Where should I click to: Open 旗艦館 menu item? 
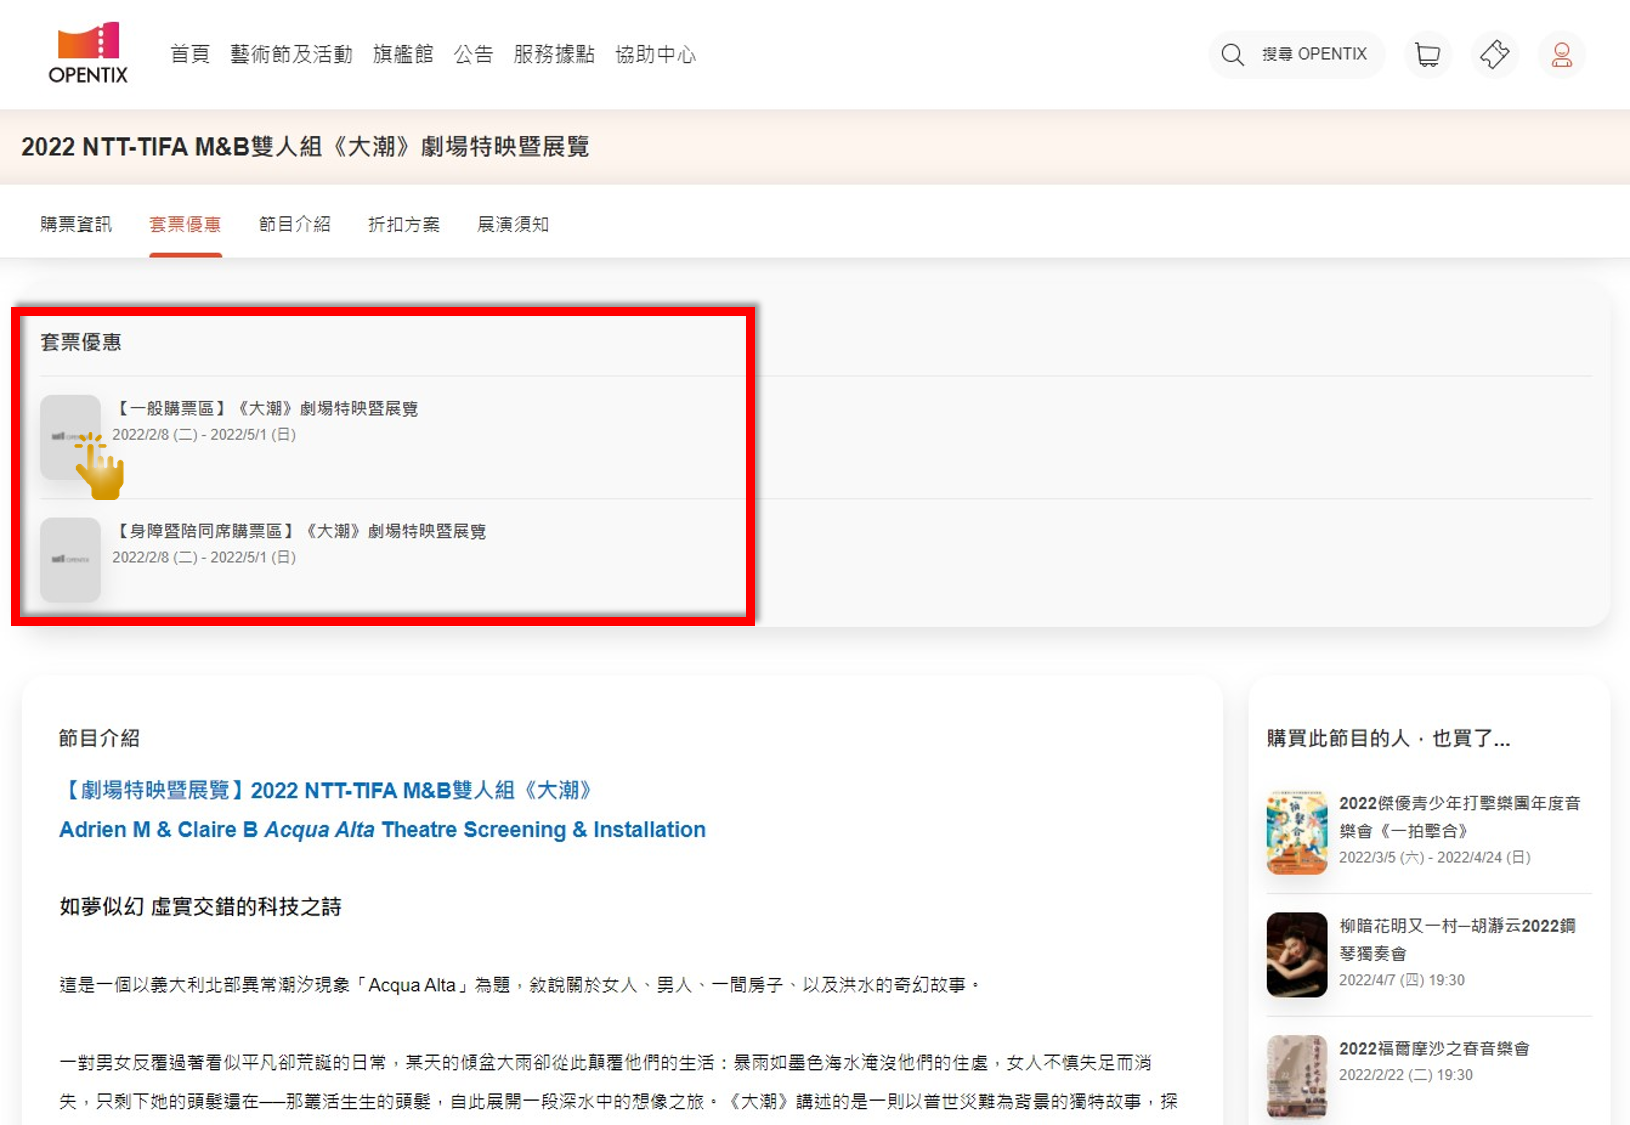tap(403, 54)
